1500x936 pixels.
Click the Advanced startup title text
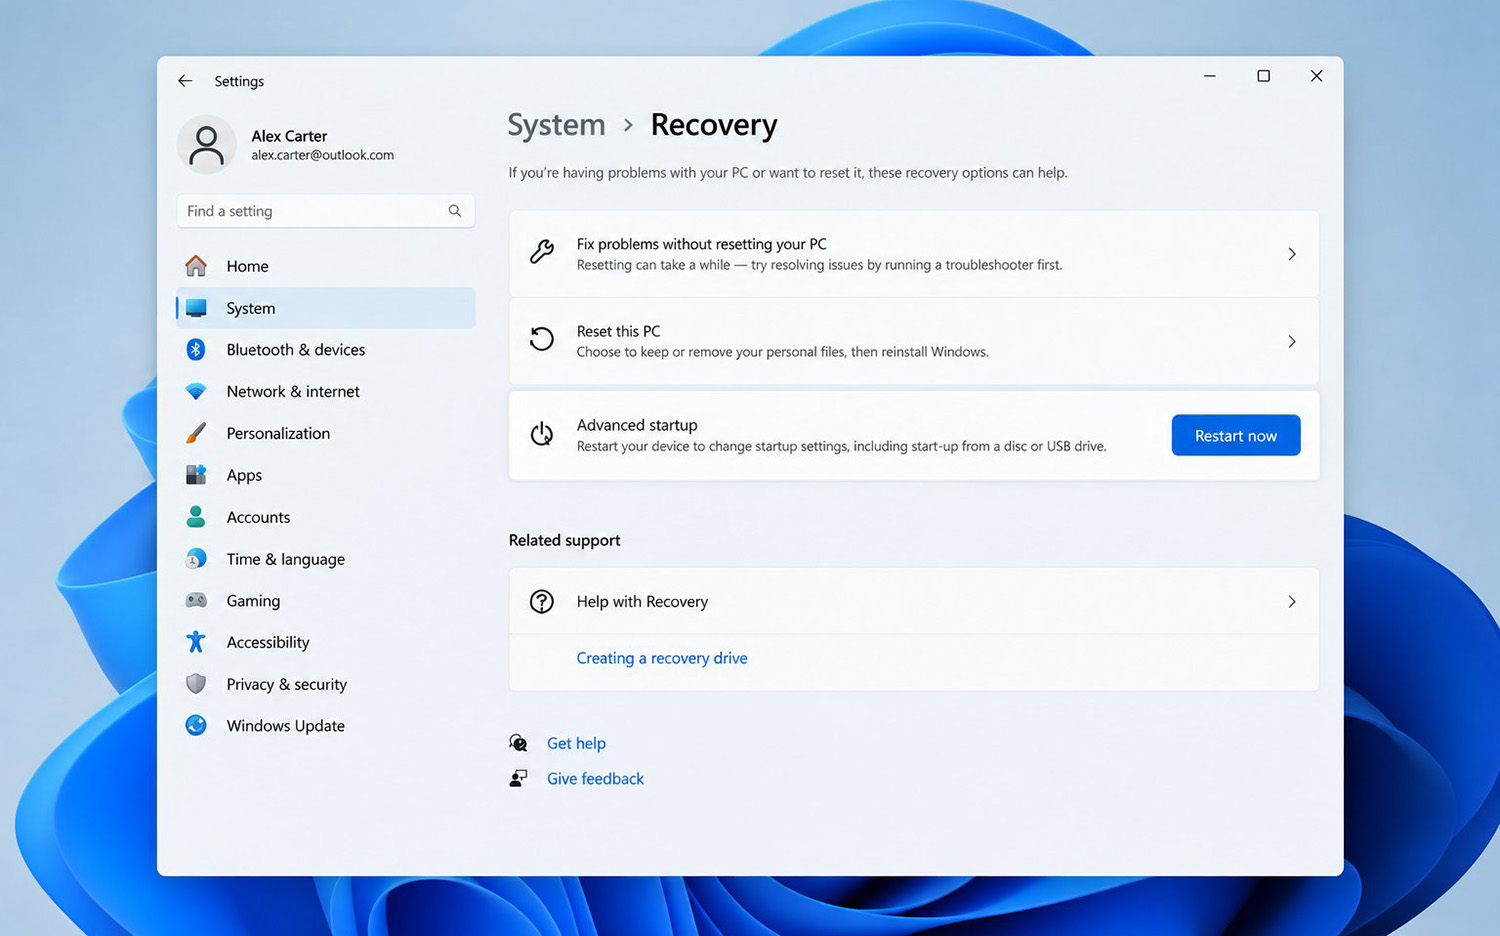[x=637, y=425]
